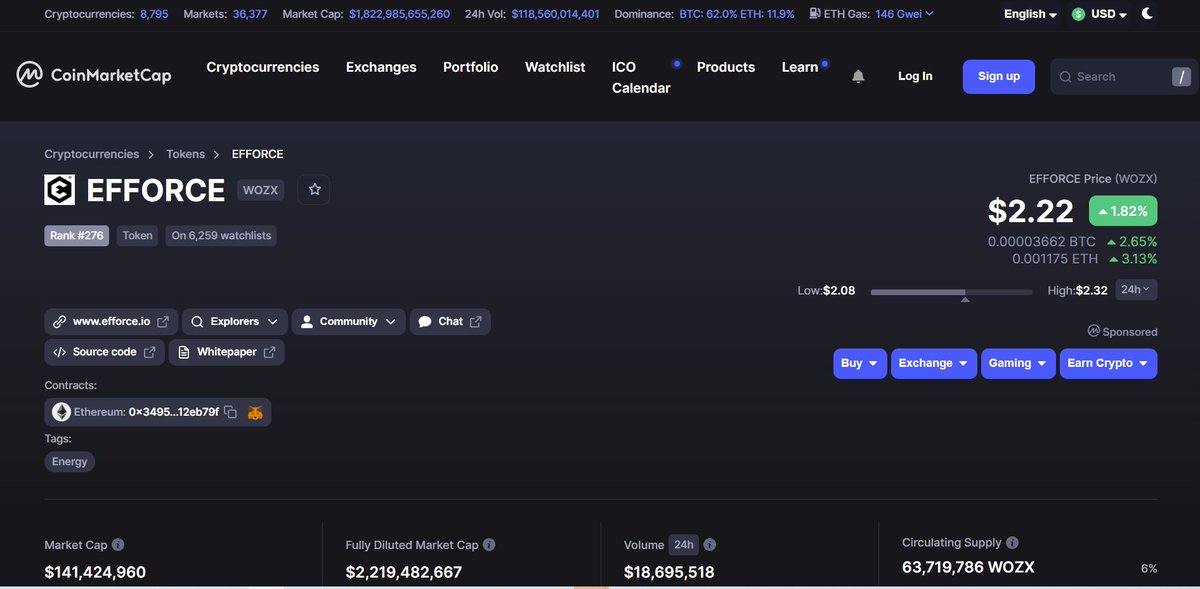This screenshot has width=1200, height=589.
Task: Open the ICO Calendar page
Action: tap(641, 77)
